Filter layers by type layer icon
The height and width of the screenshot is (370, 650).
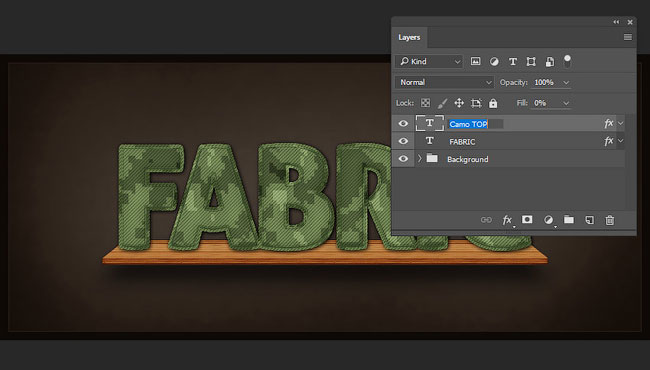coord(513,62)
